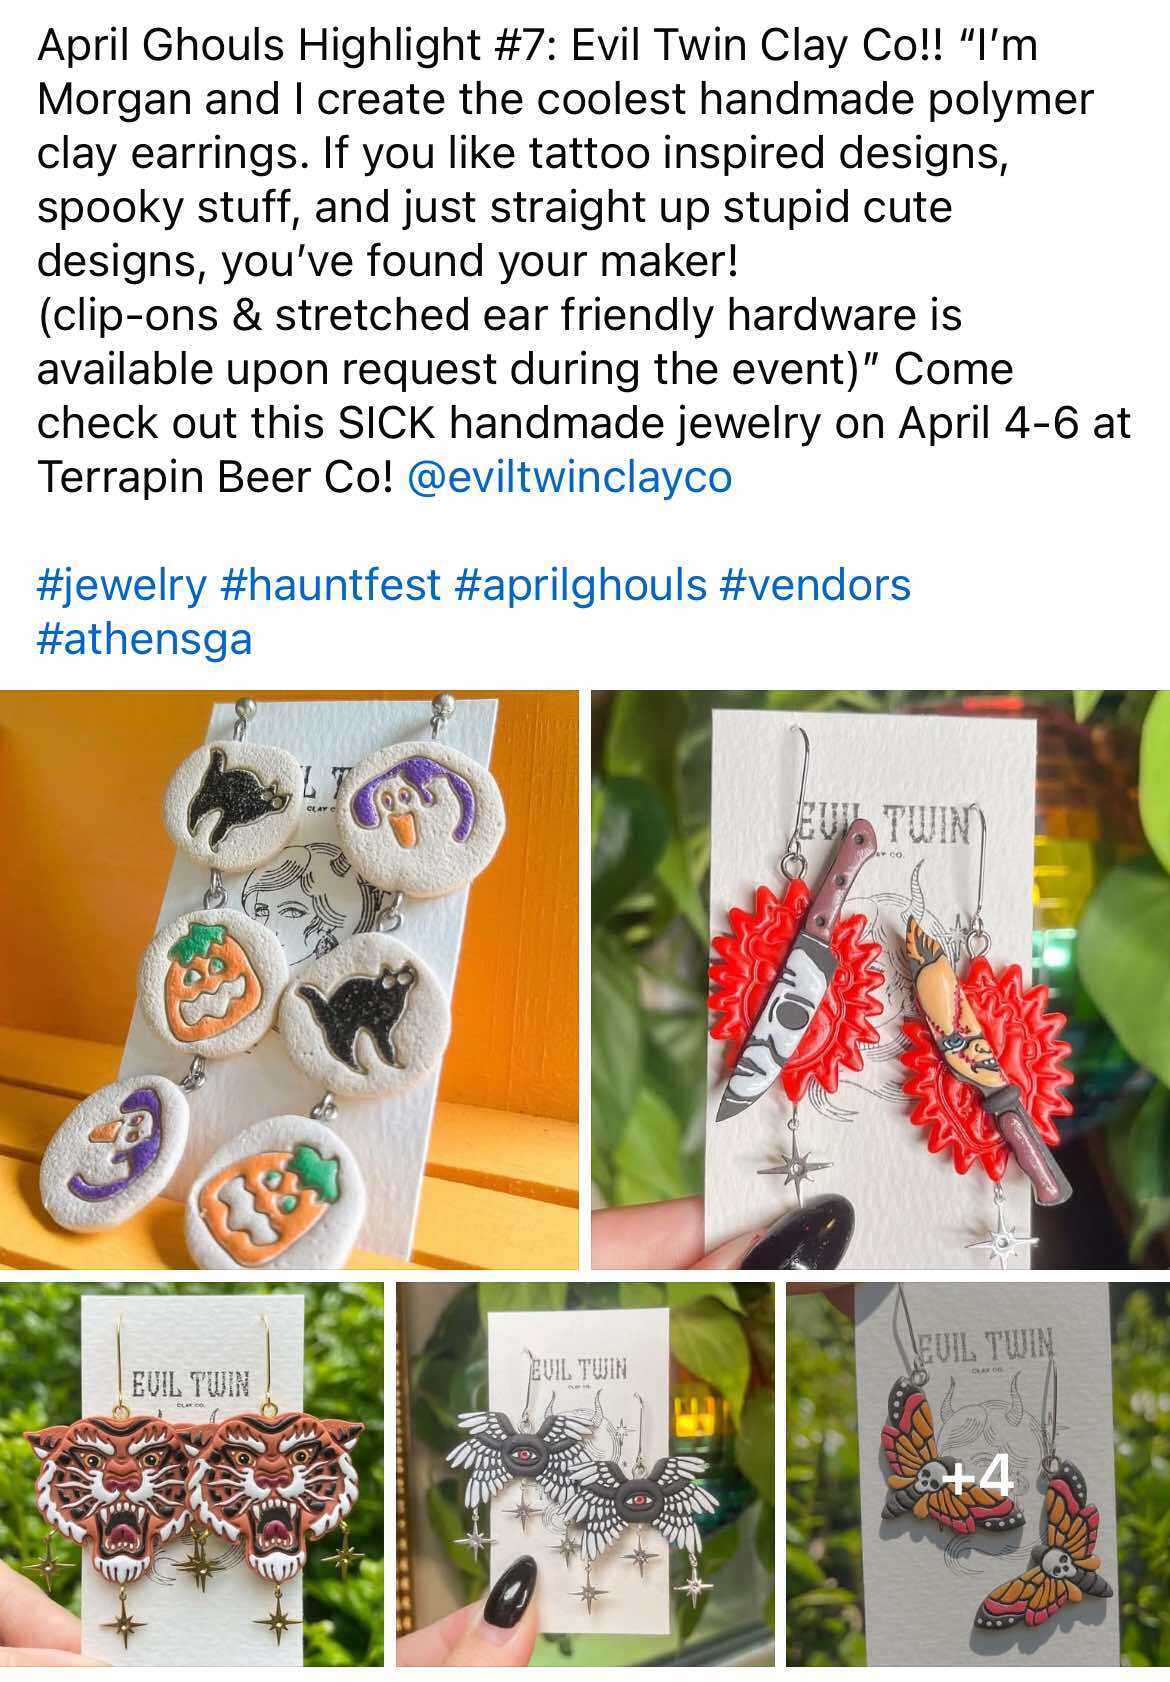Image resolution: width=1170 pixels, height=1682 pixels.
Task: Open the @eviltwinclayco mention link
Action: (570, 477)
